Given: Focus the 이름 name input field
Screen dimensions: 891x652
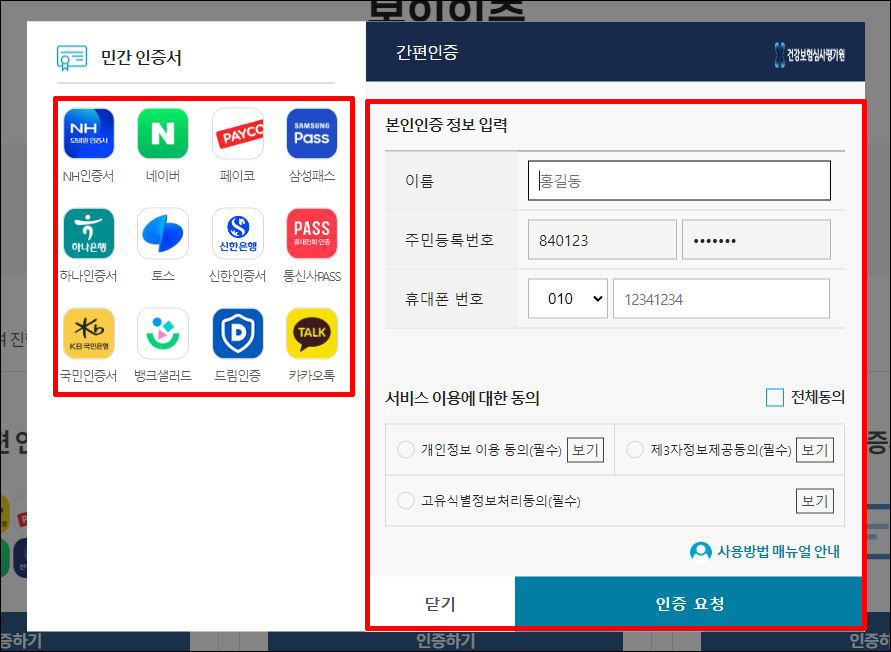Looking at the screenshot, I should point(679,181).
